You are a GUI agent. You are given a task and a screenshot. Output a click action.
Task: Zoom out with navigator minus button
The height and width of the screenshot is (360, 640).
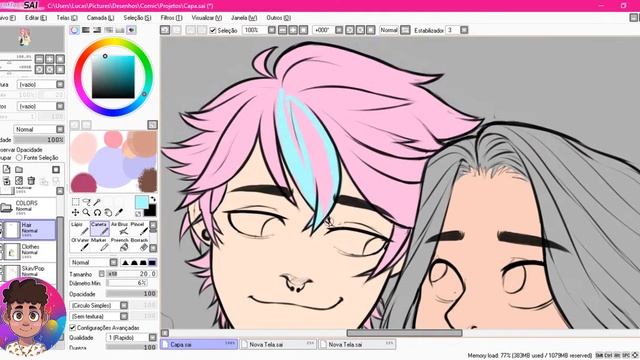(x=39, y=59)
